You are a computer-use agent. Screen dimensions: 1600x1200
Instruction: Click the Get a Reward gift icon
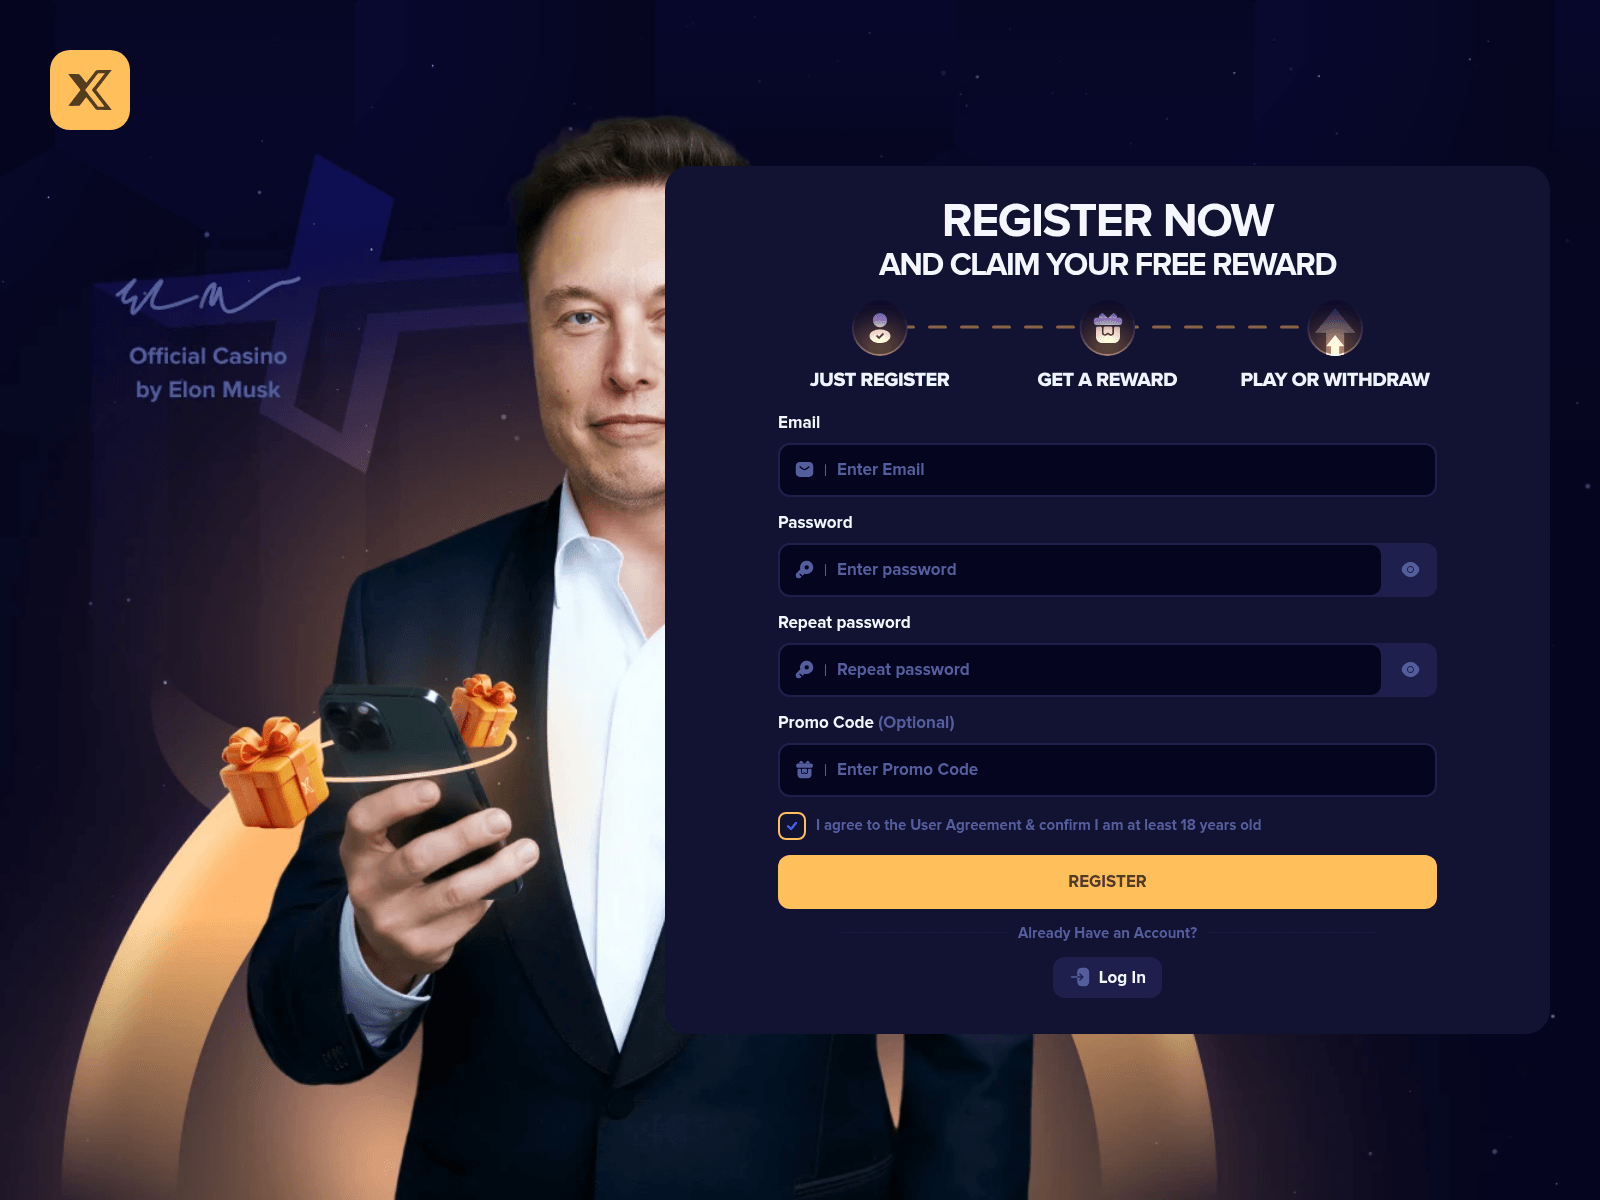point(1107,329)
